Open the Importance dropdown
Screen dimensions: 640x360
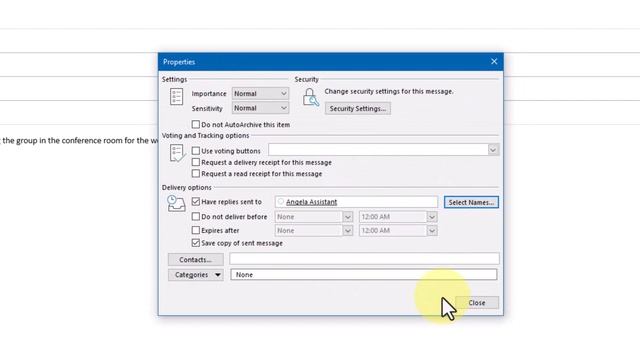pos(260,93)
